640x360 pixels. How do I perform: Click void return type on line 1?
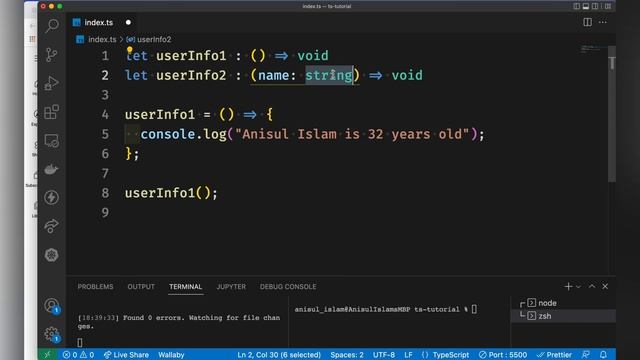point(313,56)
